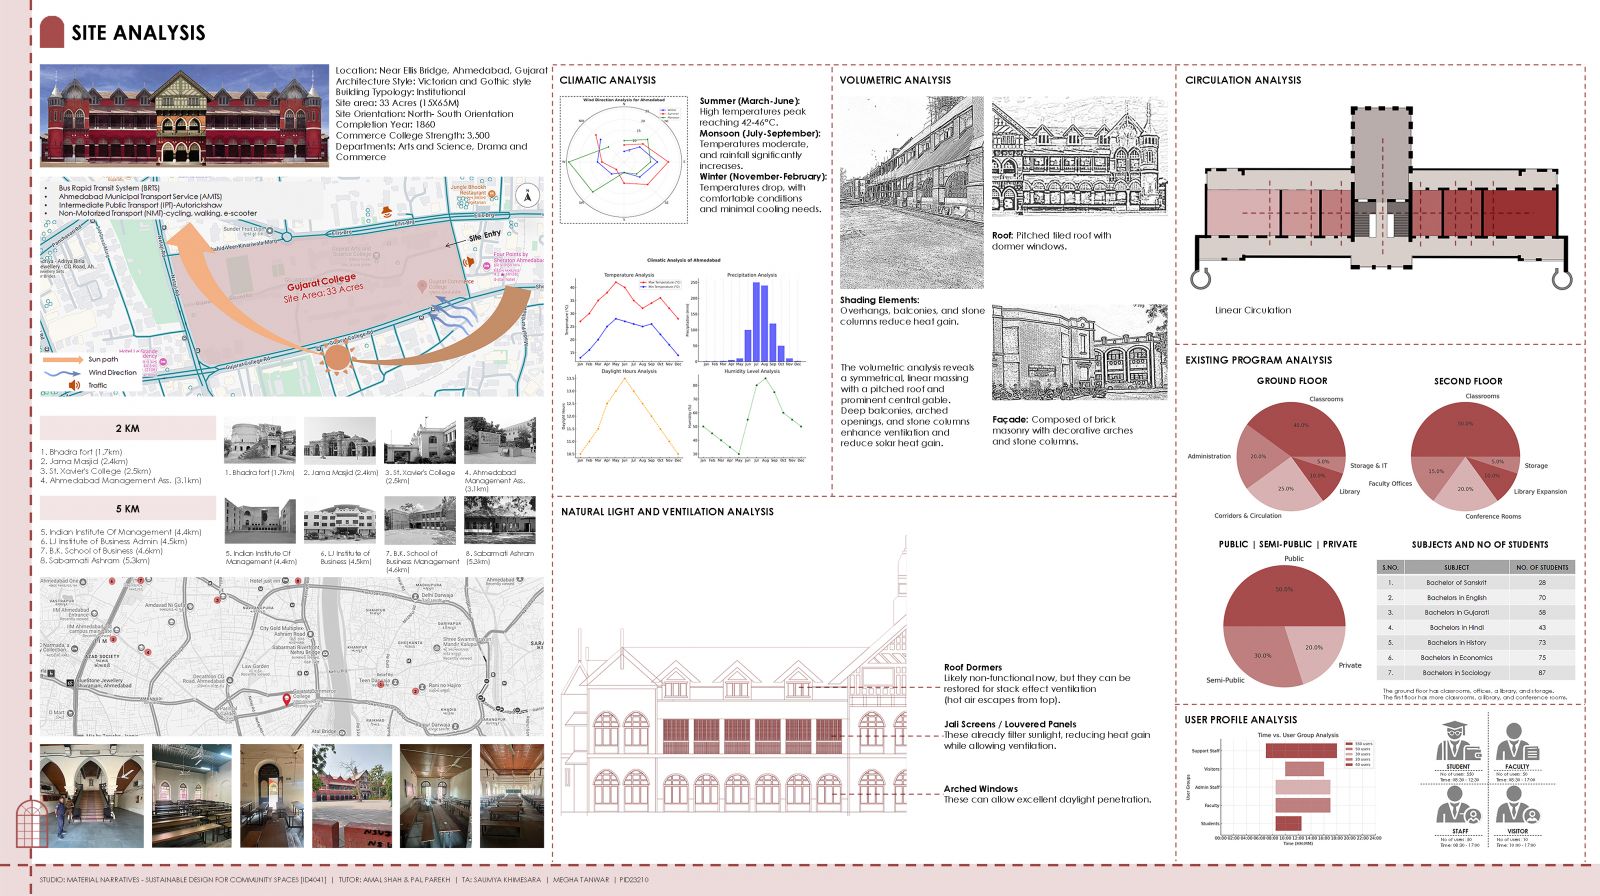Click the Bachelors in English table row
Viewport: 1600px width, 896px height.
pos(1476,597)
